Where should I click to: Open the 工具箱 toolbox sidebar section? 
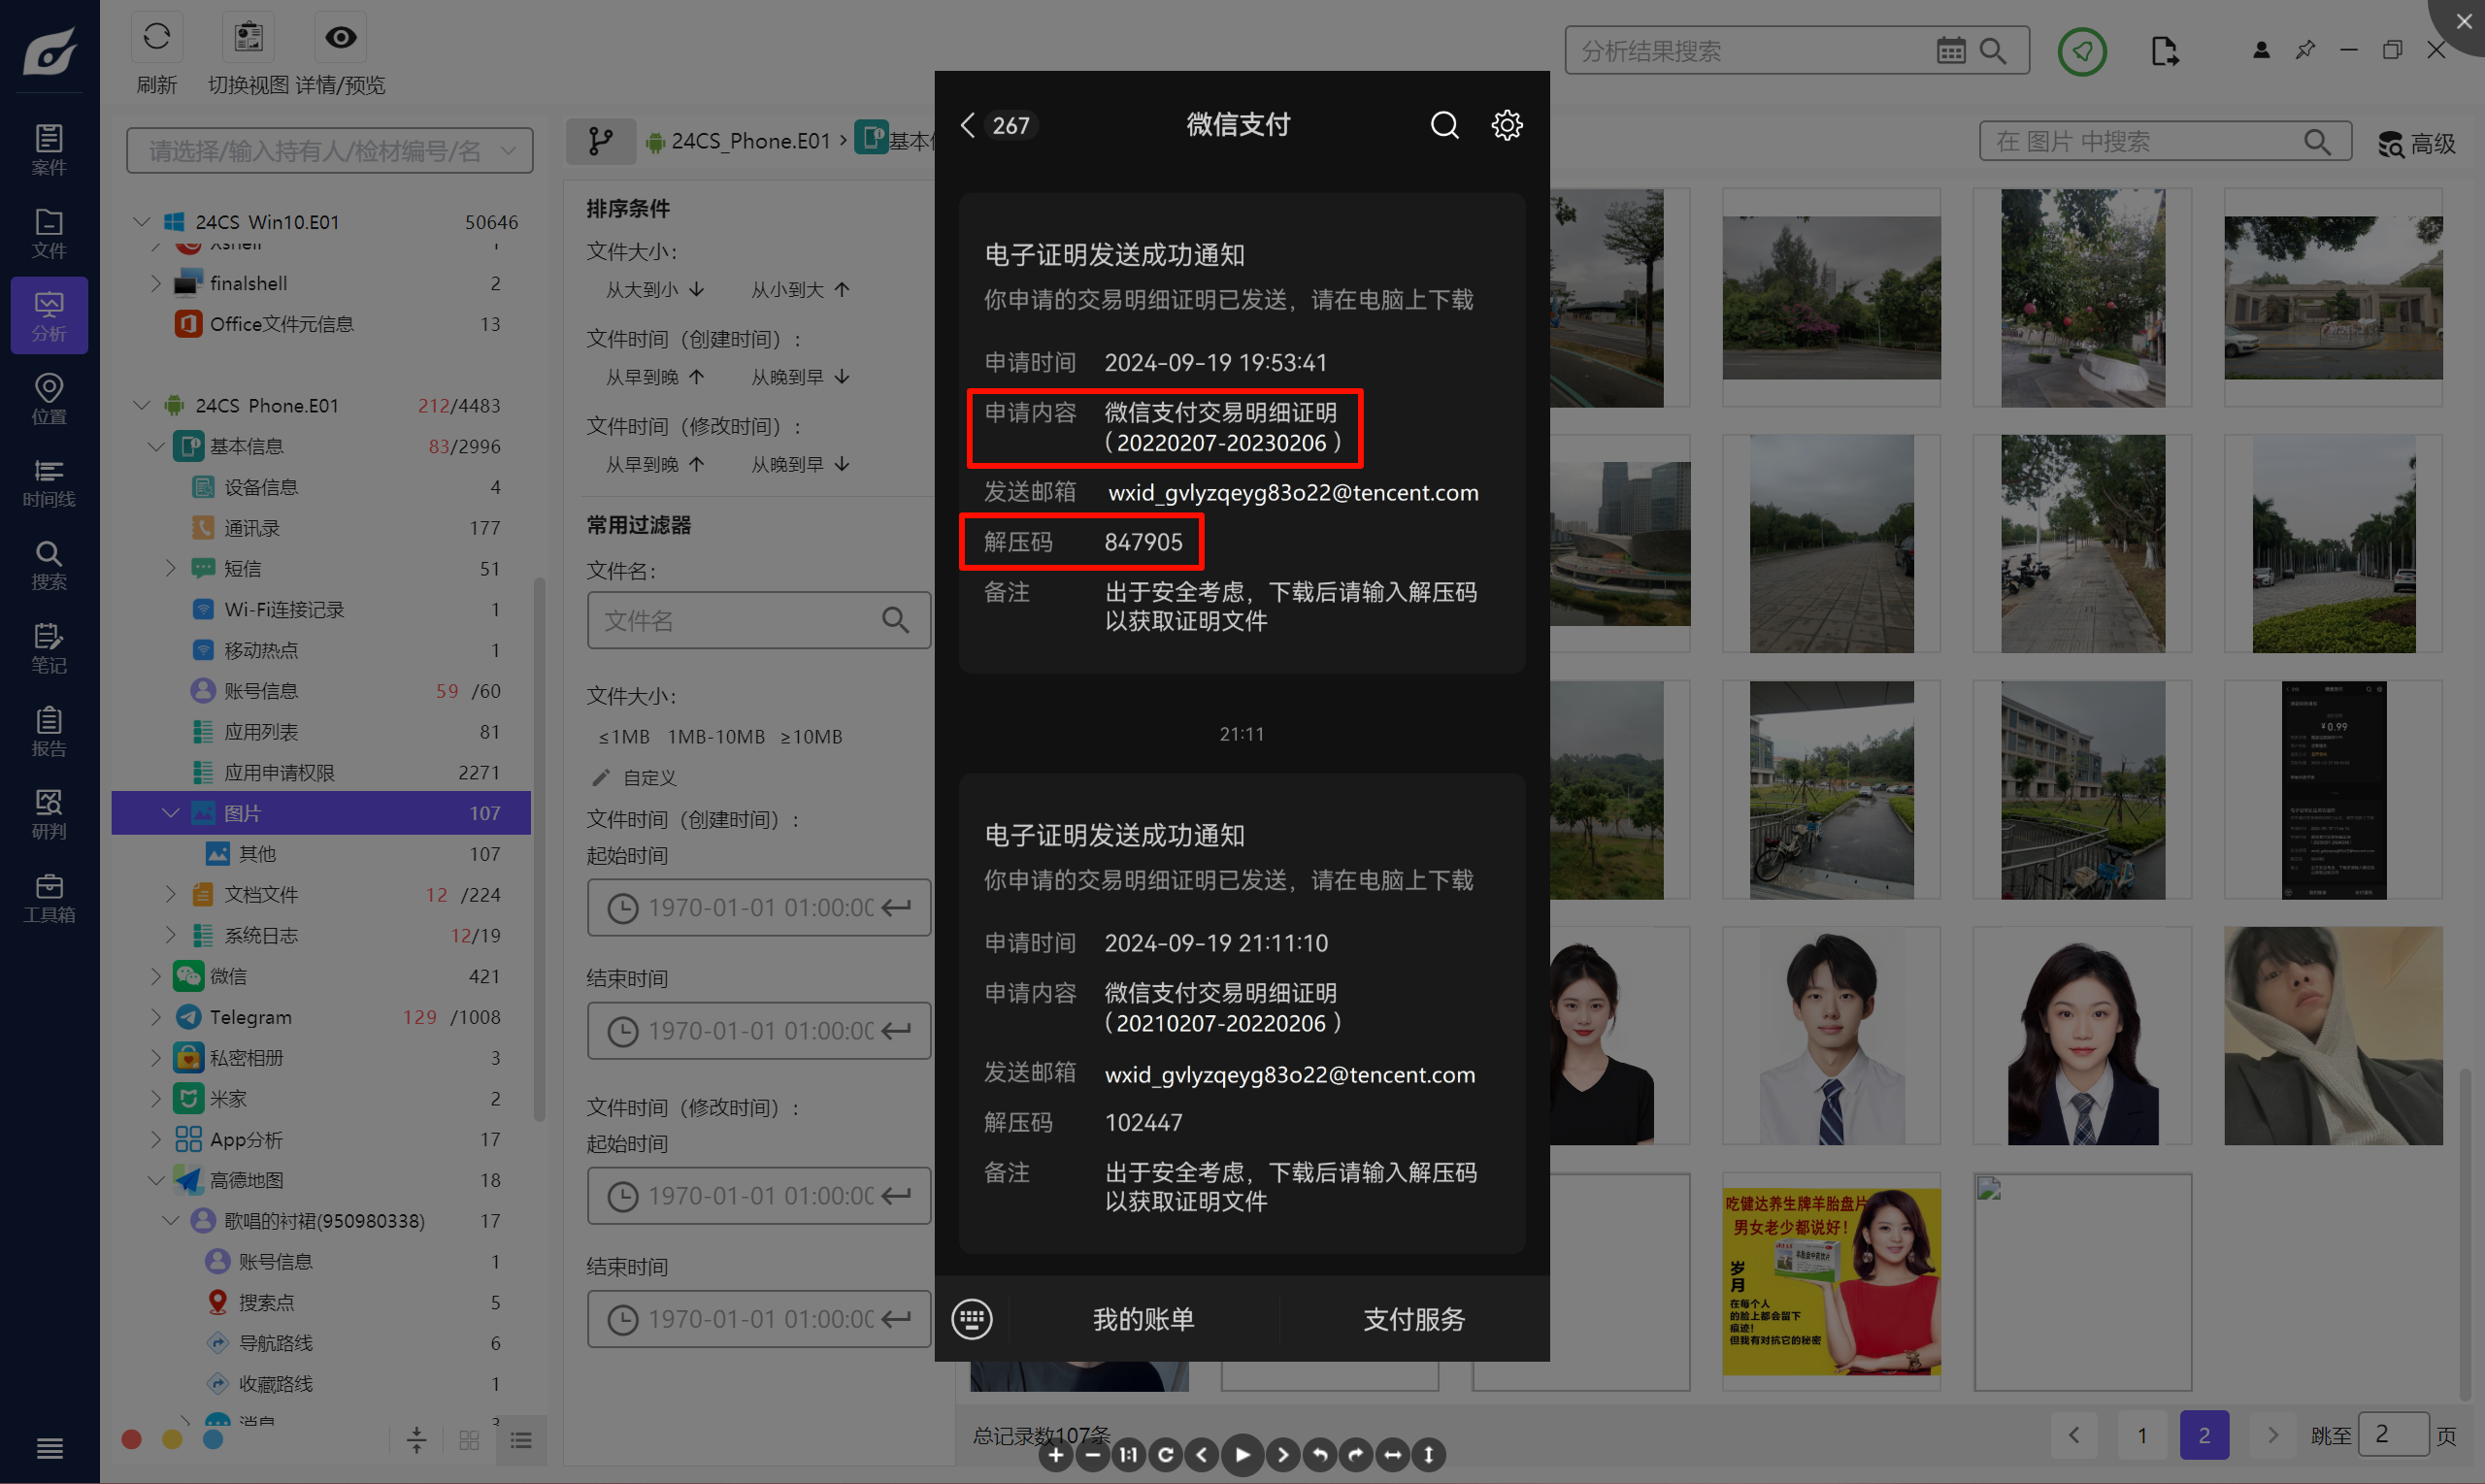[49, 897]
